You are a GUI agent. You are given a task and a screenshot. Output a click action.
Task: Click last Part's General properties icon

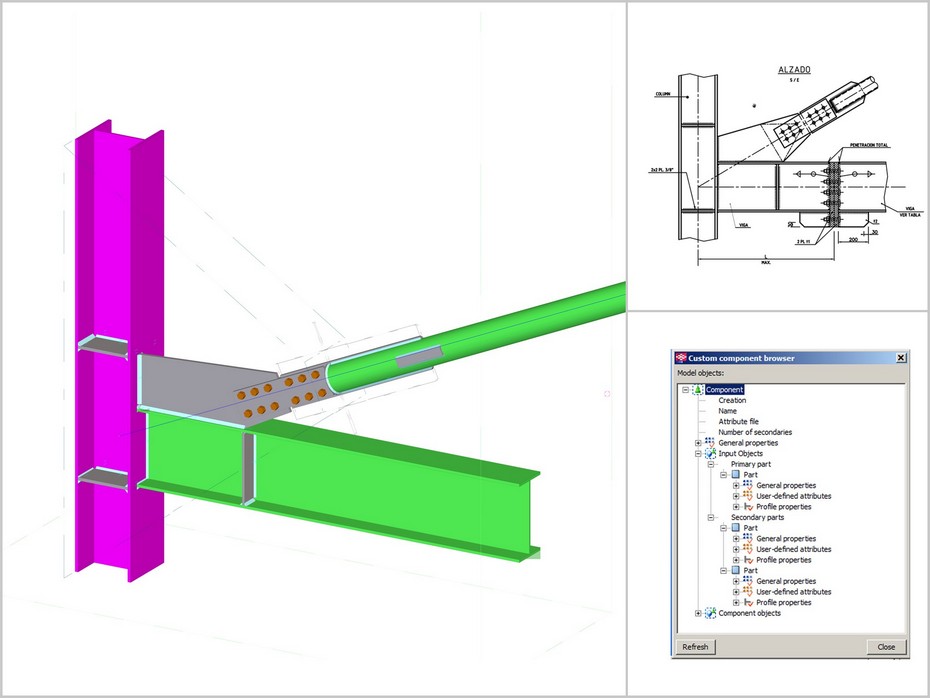[748, 581]
